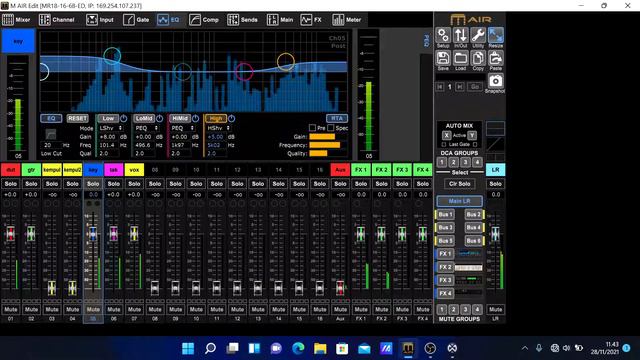Open File Explorer from taskbar
Viewport: 640px width, 360px height.
click(320, 348)
